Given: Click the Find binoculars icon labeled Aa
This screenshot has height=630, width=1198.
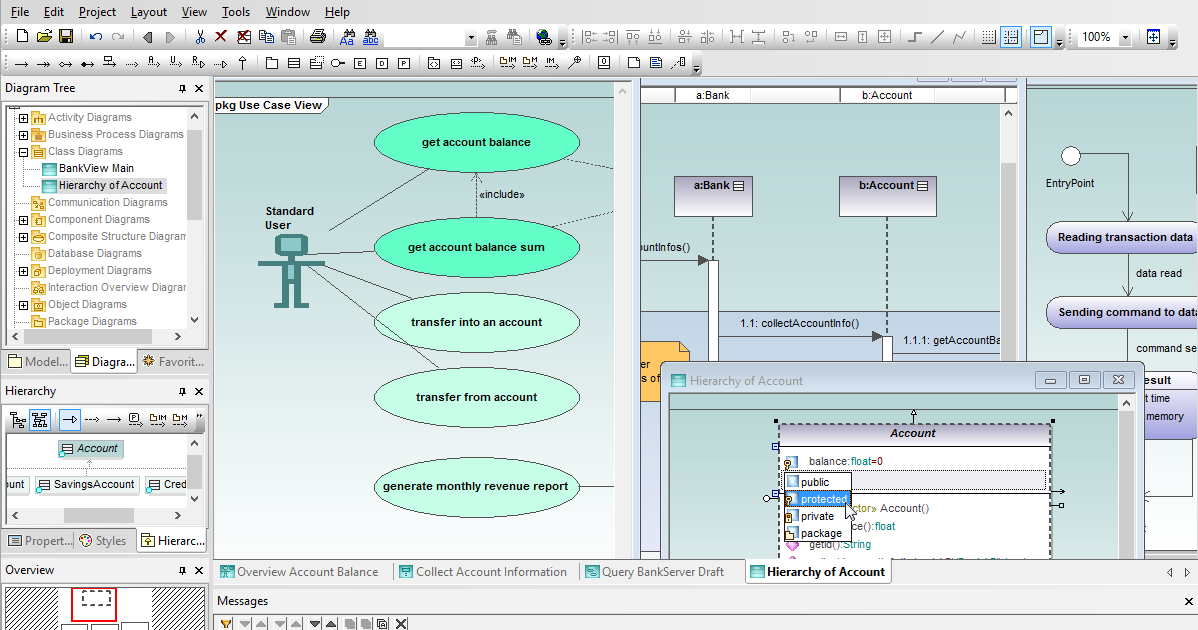Looking at the screenshot, I should (x=348, y=37).
